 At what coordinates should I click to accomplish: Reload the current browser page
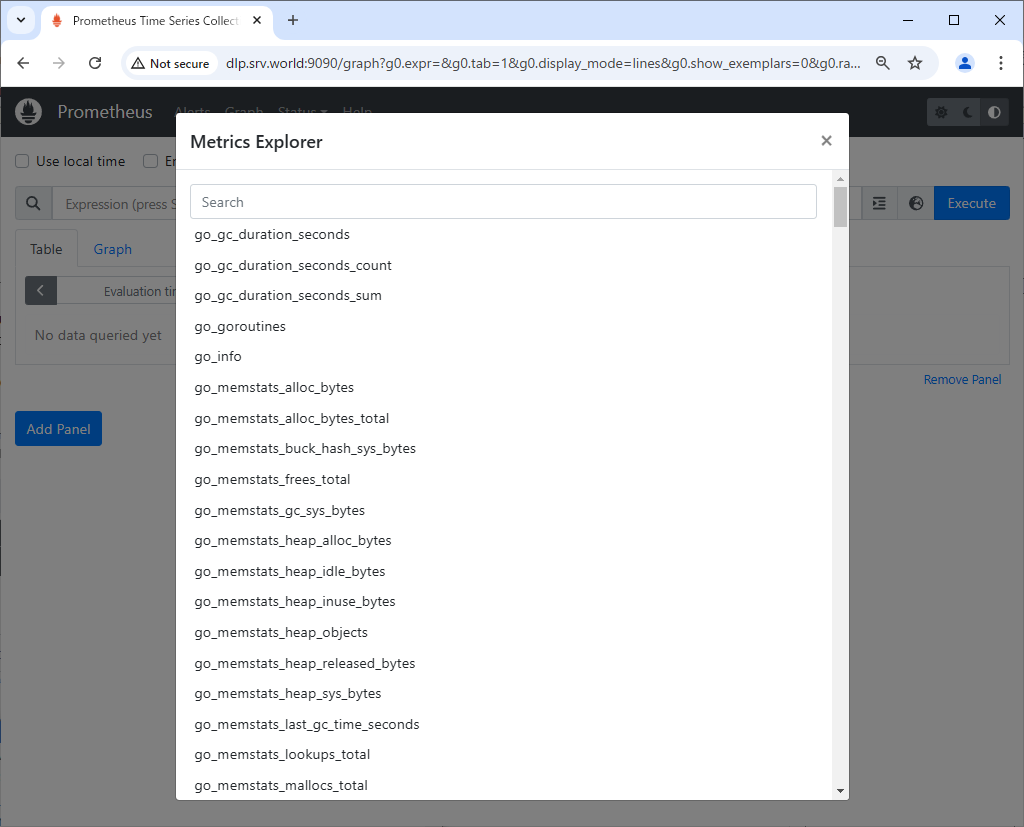(x=95, y=63)
